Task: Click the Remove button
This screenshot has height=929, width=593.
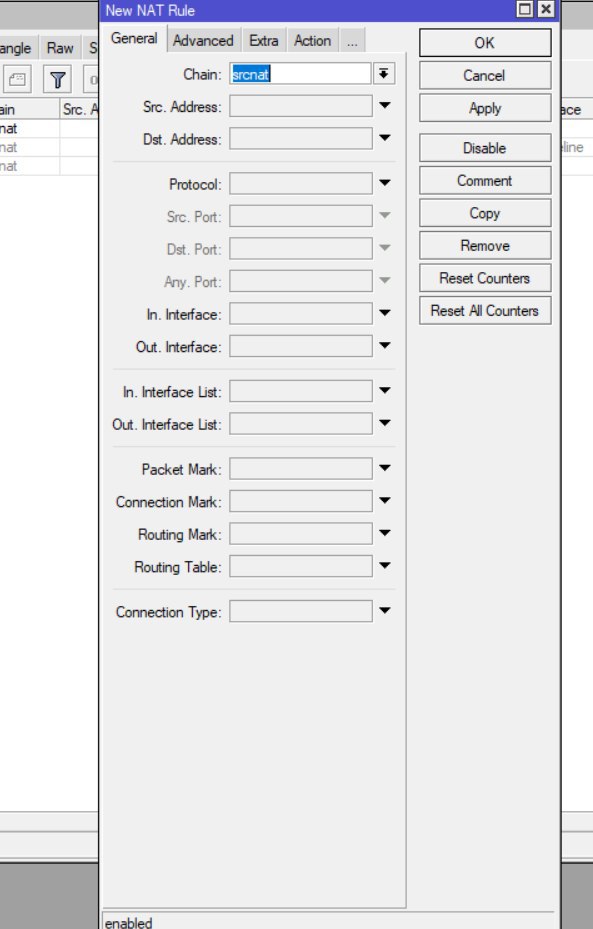Action: [x=485, y=246]
